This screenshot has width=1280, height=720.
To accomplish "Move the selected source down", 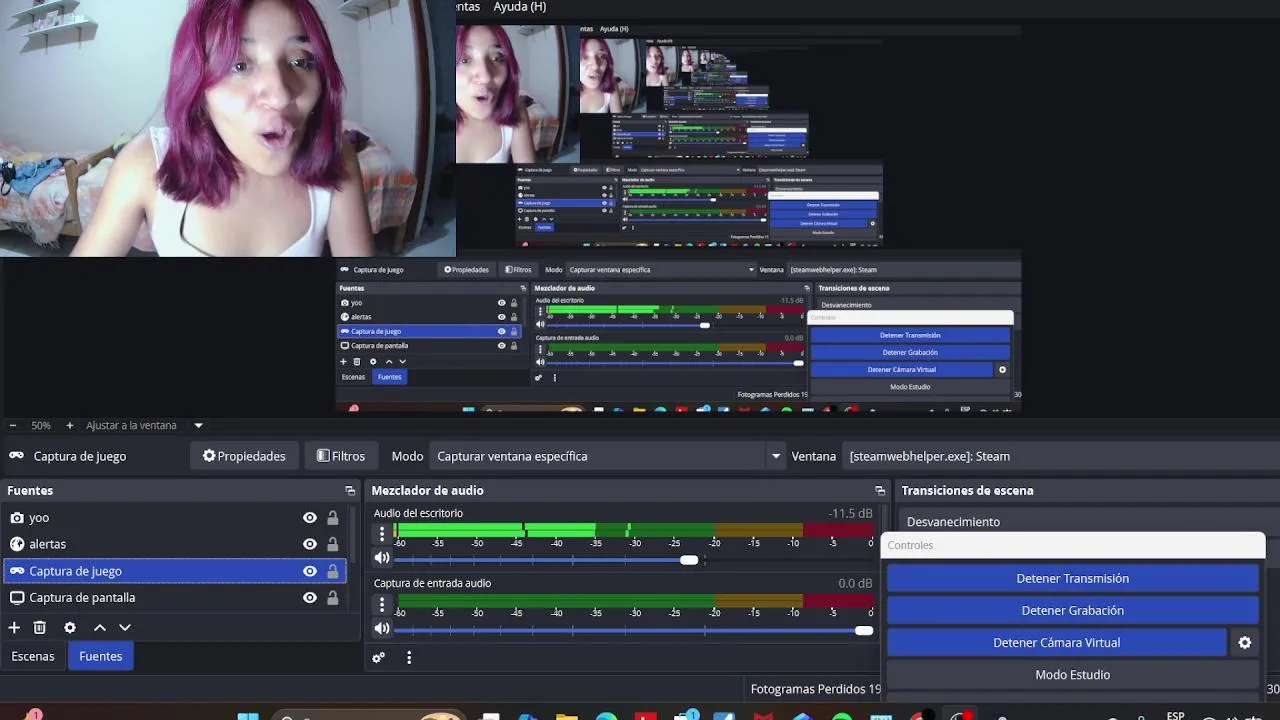I will (x=125, y=628).
